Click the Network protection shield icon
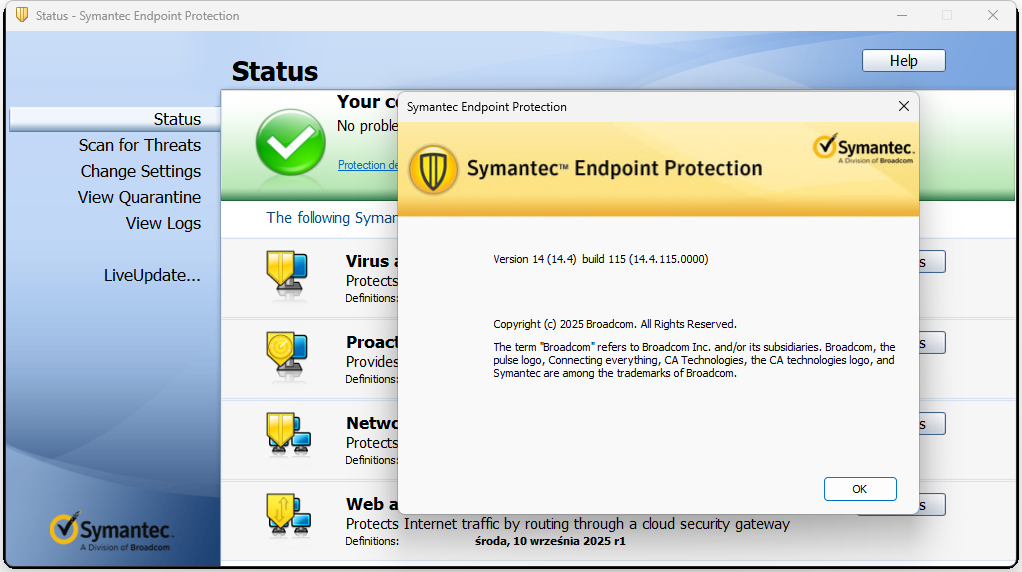This screenshot has height=572, width=1022. click(x=288, y=435)
